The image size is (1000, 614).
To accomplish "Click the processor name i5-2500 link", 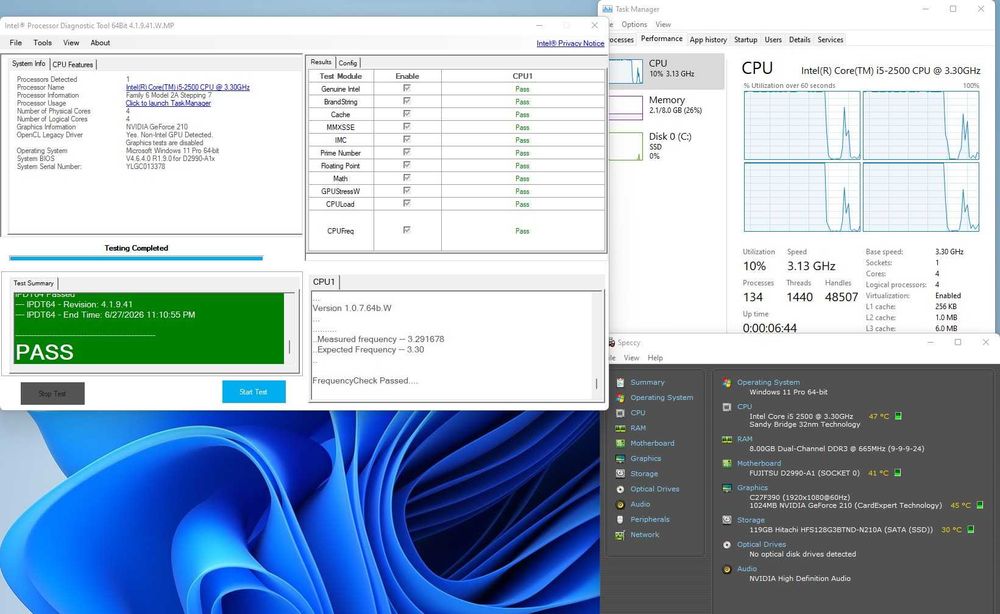I will tap(188, 87).
